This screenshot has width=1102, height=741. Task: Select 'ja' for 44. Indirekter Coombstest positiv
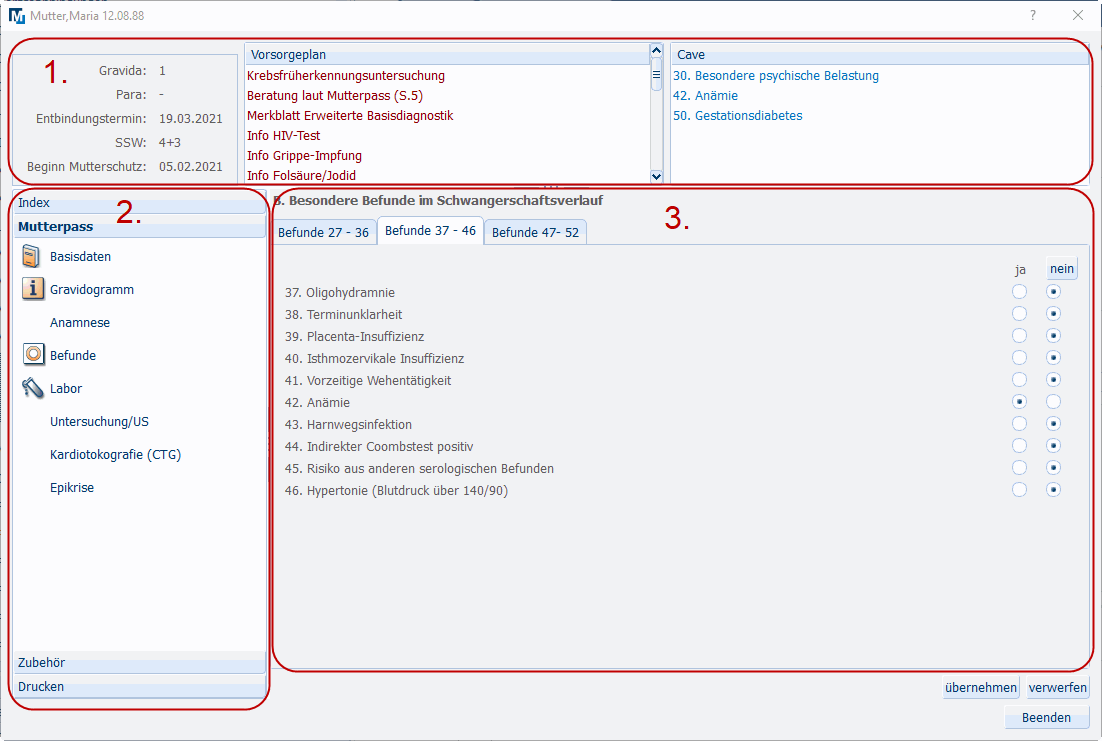click(1019, 446)
